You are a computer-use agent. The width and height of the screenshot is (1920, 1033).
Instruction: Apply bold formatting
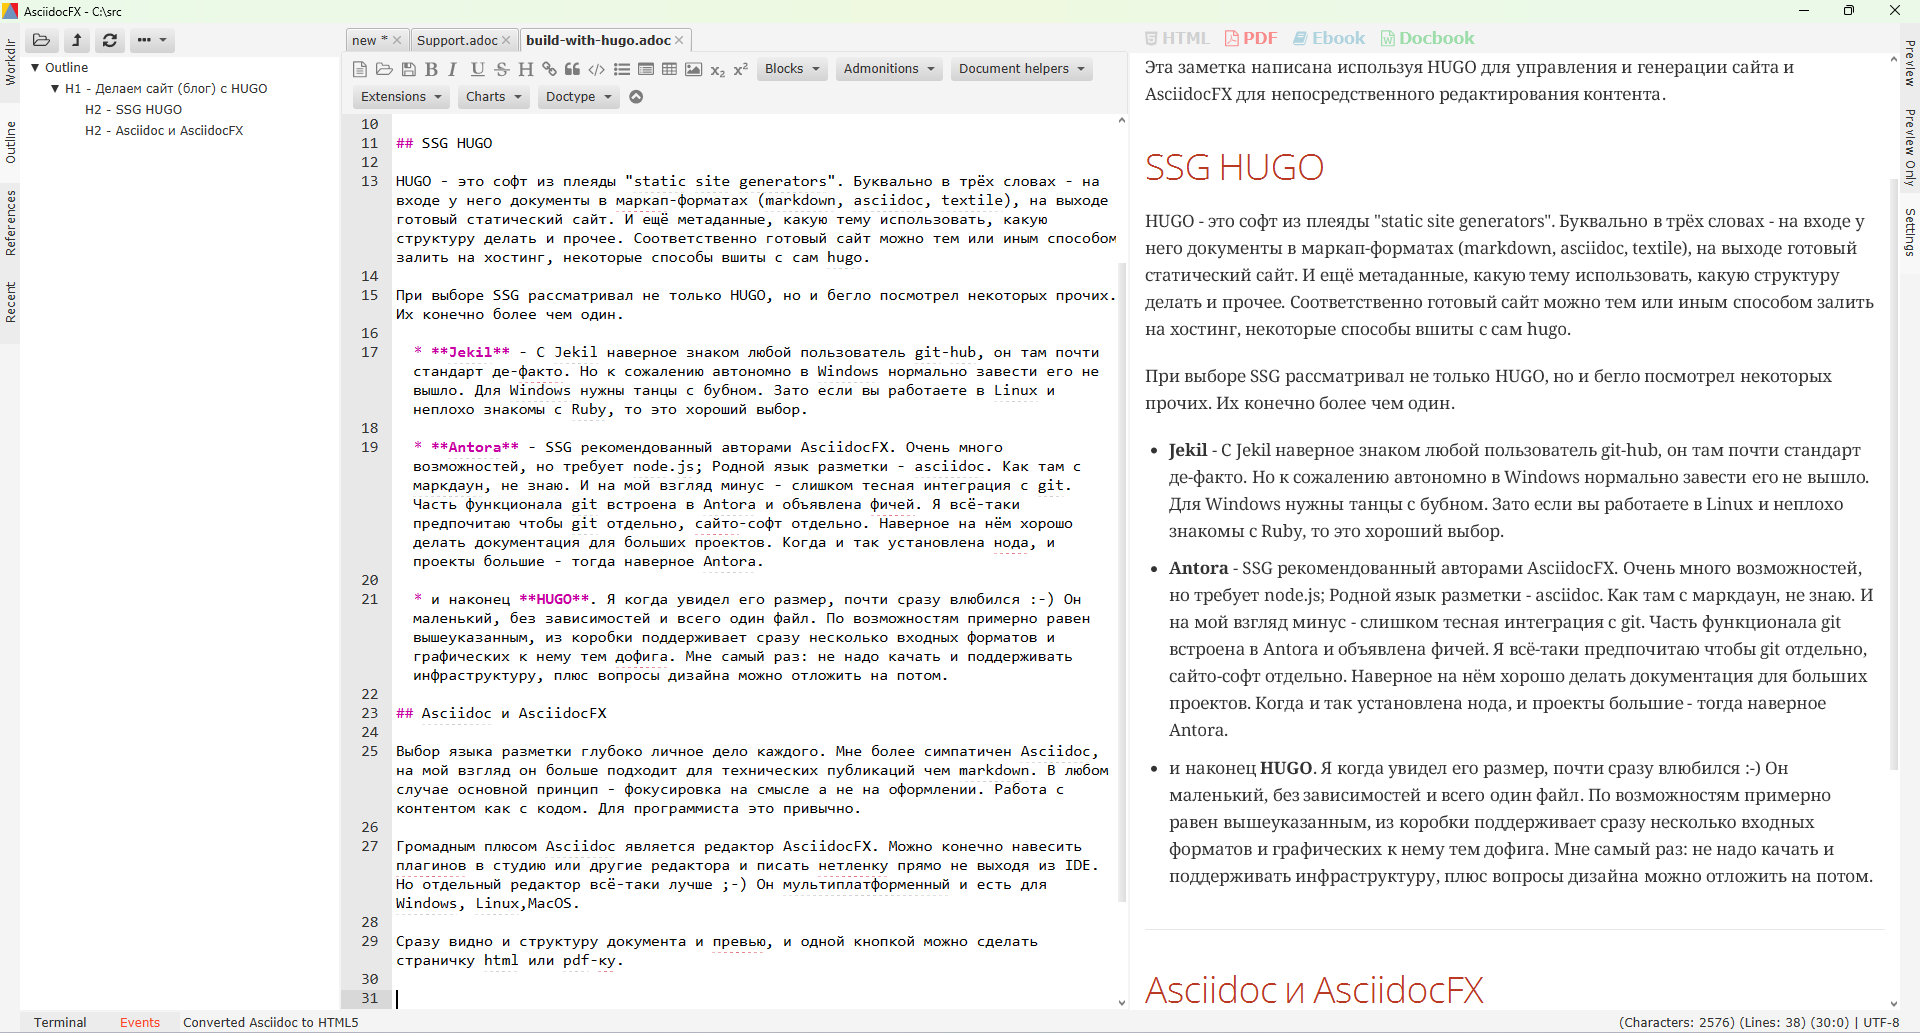[x=431, y=69]
